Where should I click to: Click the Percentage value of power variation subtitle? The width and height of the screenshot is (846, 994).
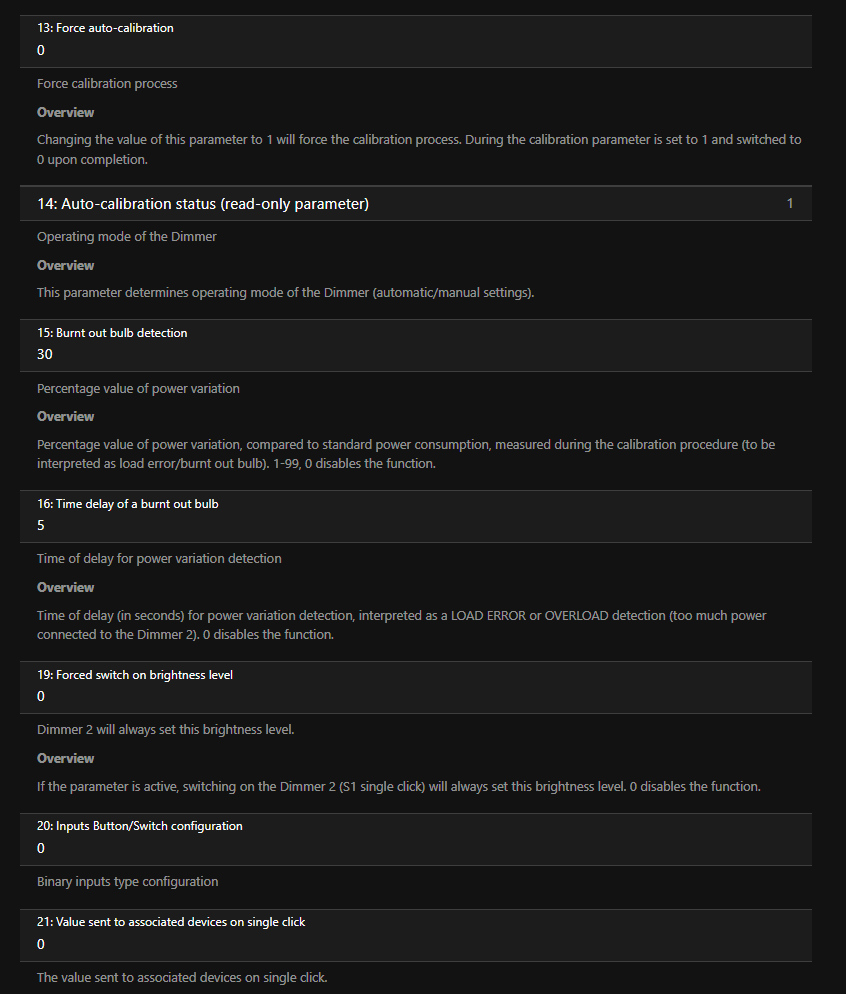click(138, 388)
